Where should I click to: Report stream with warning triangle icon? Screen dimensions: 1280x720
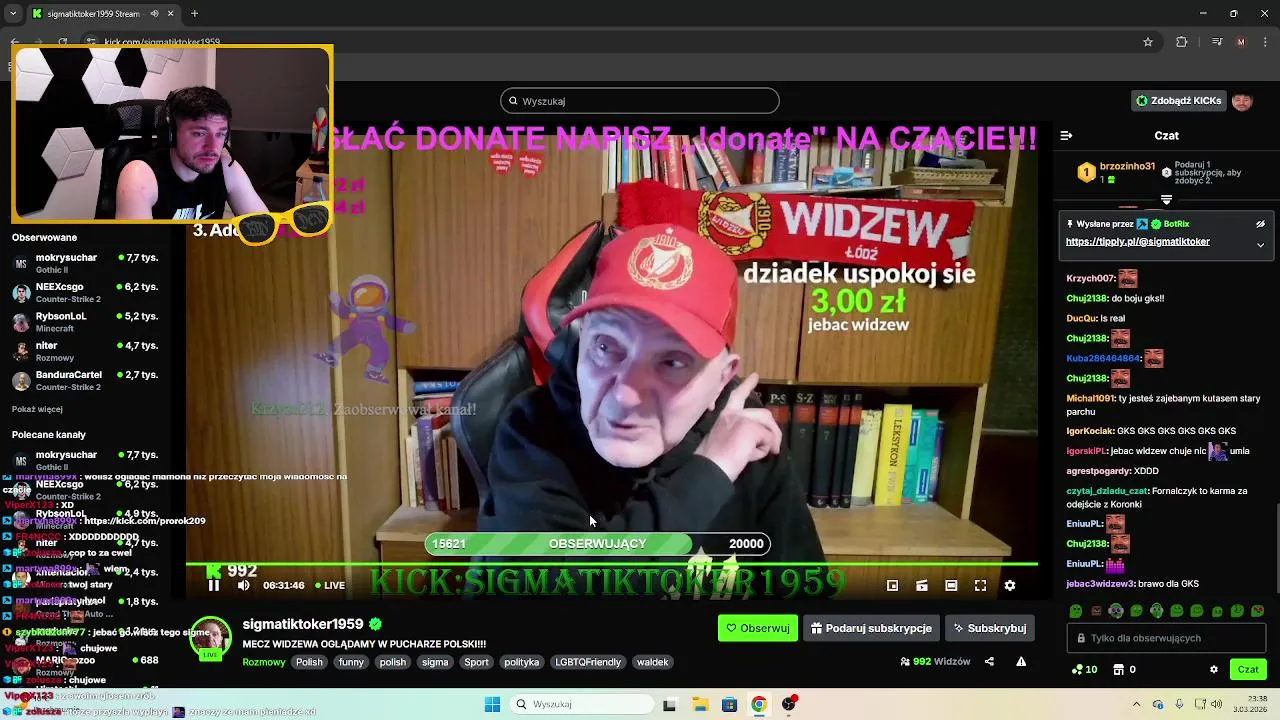[x=1021, y=662]
